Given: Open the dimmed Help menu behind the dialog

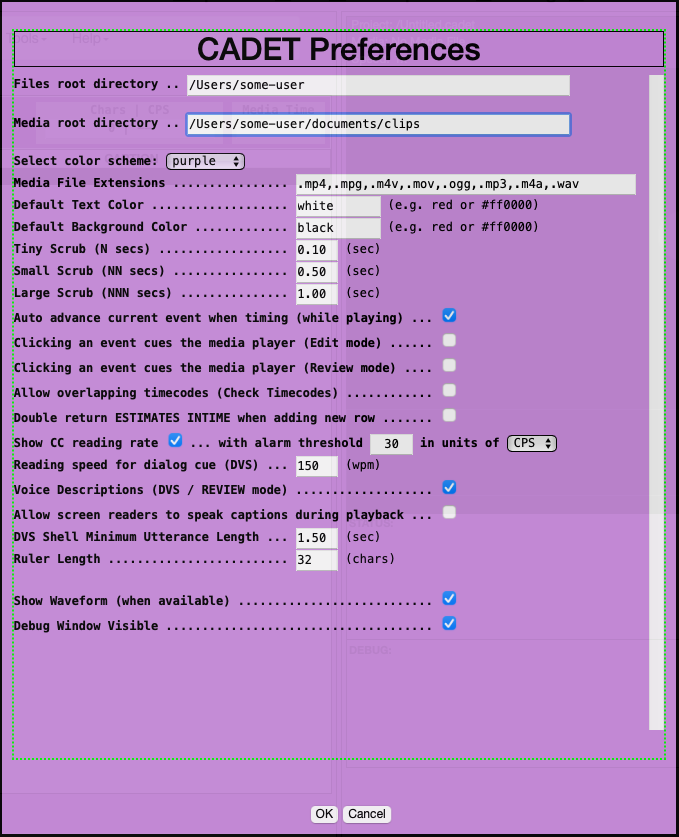Looking at the screenshot, I should [90, 38].
